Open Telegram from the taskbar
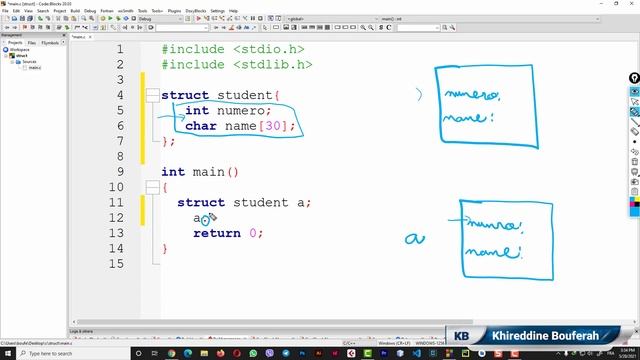The height and width of the screenshot is (360, 640). (x=286, y=353)
